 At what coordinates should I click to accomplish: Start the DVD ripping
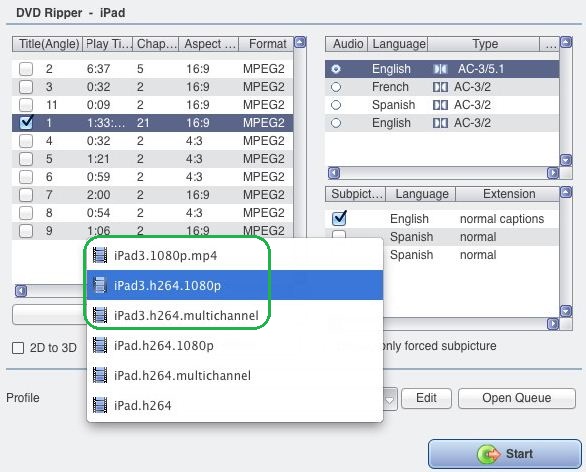505,454
